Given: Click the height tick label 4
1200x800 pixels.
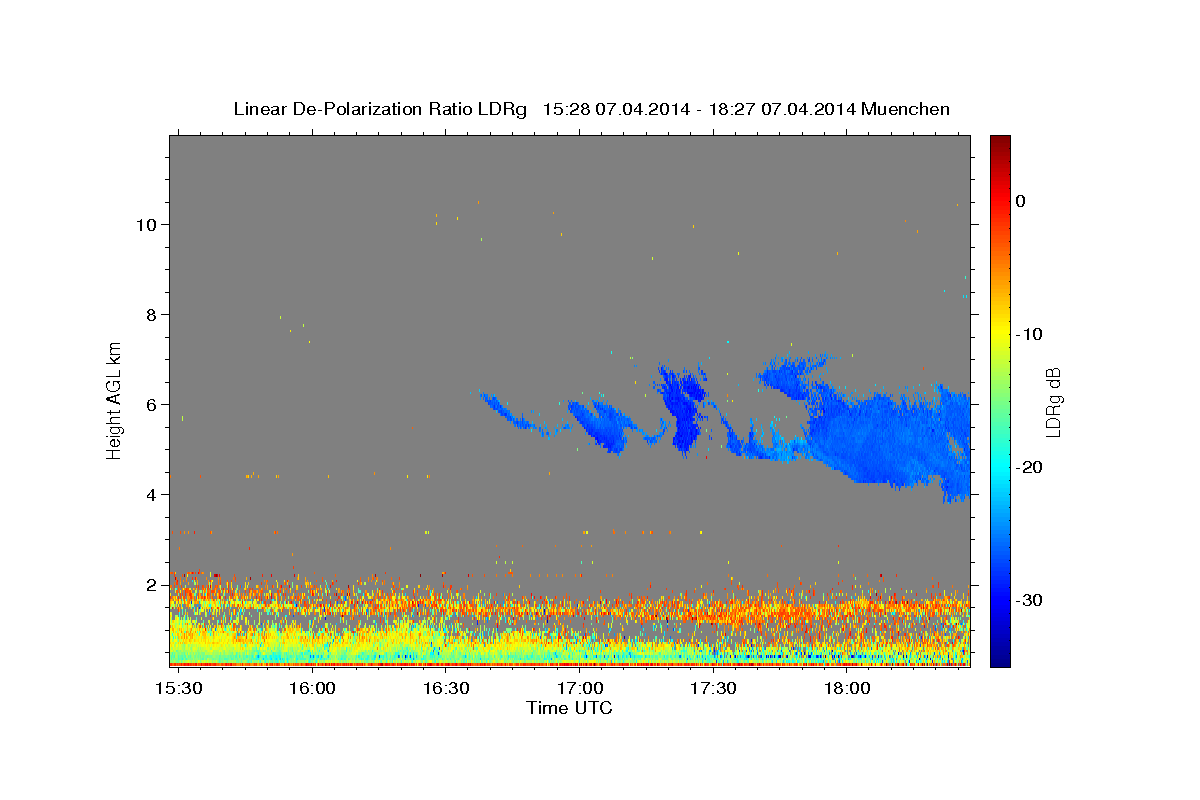Looking at the screenshot, I should [x=151, y=494].
